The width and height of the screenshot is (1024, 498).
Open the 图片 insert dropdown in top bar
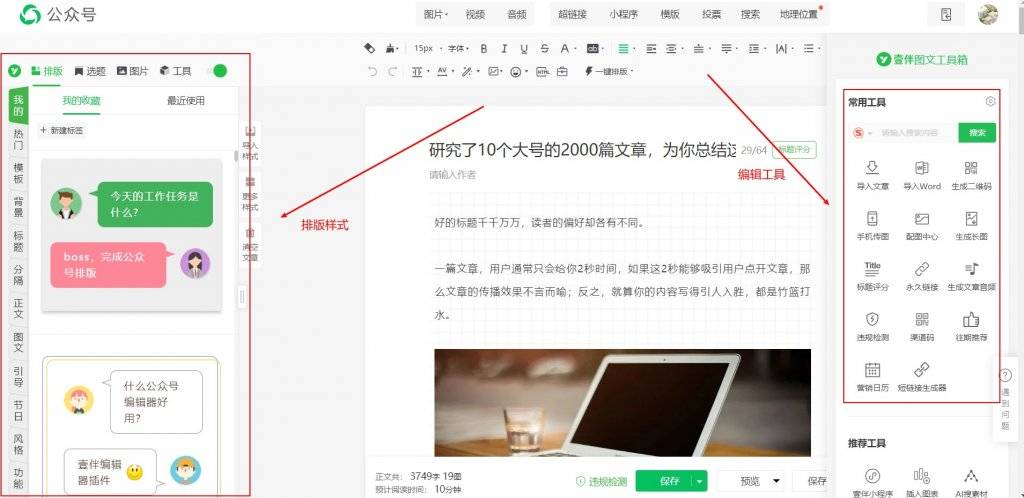click(x=436, y=14)
